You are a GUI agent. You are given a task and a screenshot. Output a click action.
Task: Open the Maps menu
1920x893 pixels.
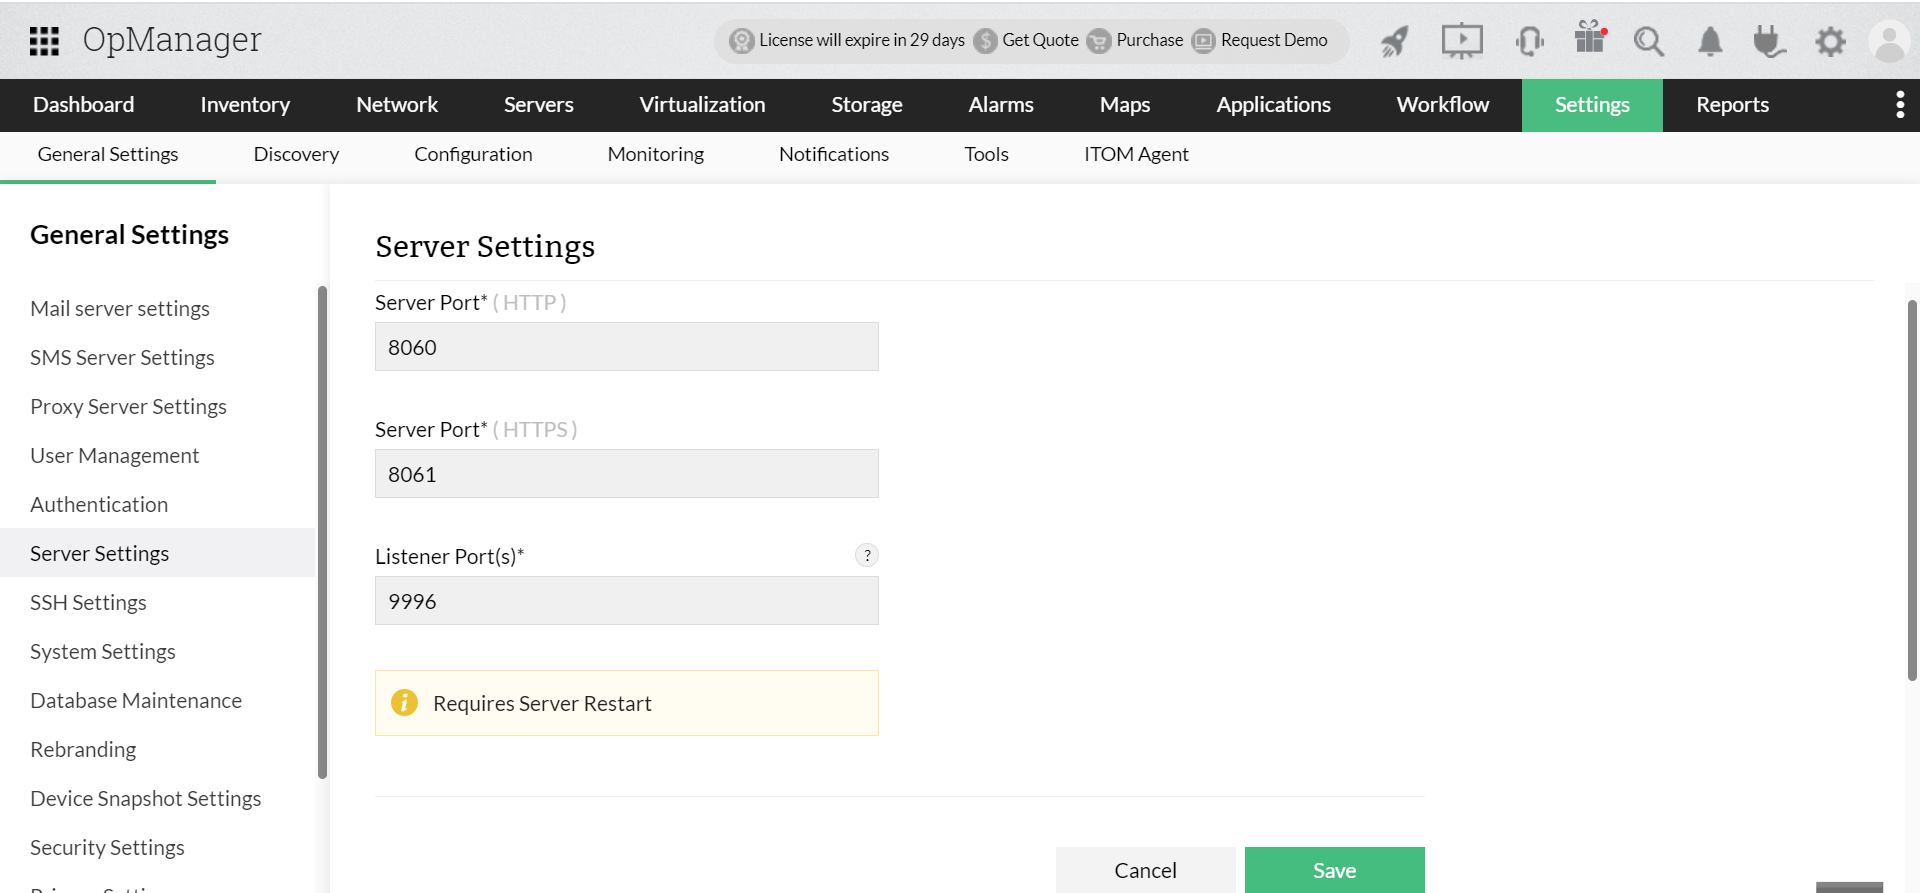(x=1125, y=105)
